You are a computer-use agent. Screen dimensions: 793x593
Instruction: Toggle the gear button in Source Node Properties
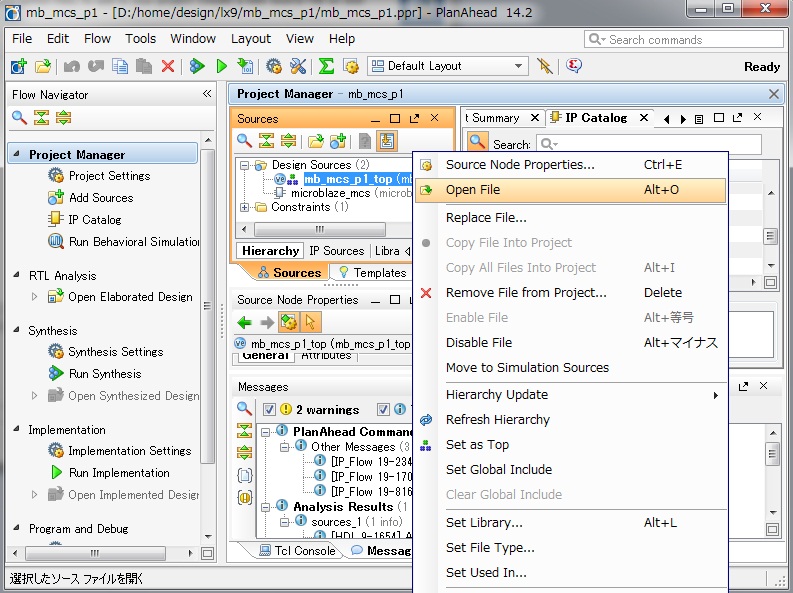pyautogui.click(x=289, y=322)
